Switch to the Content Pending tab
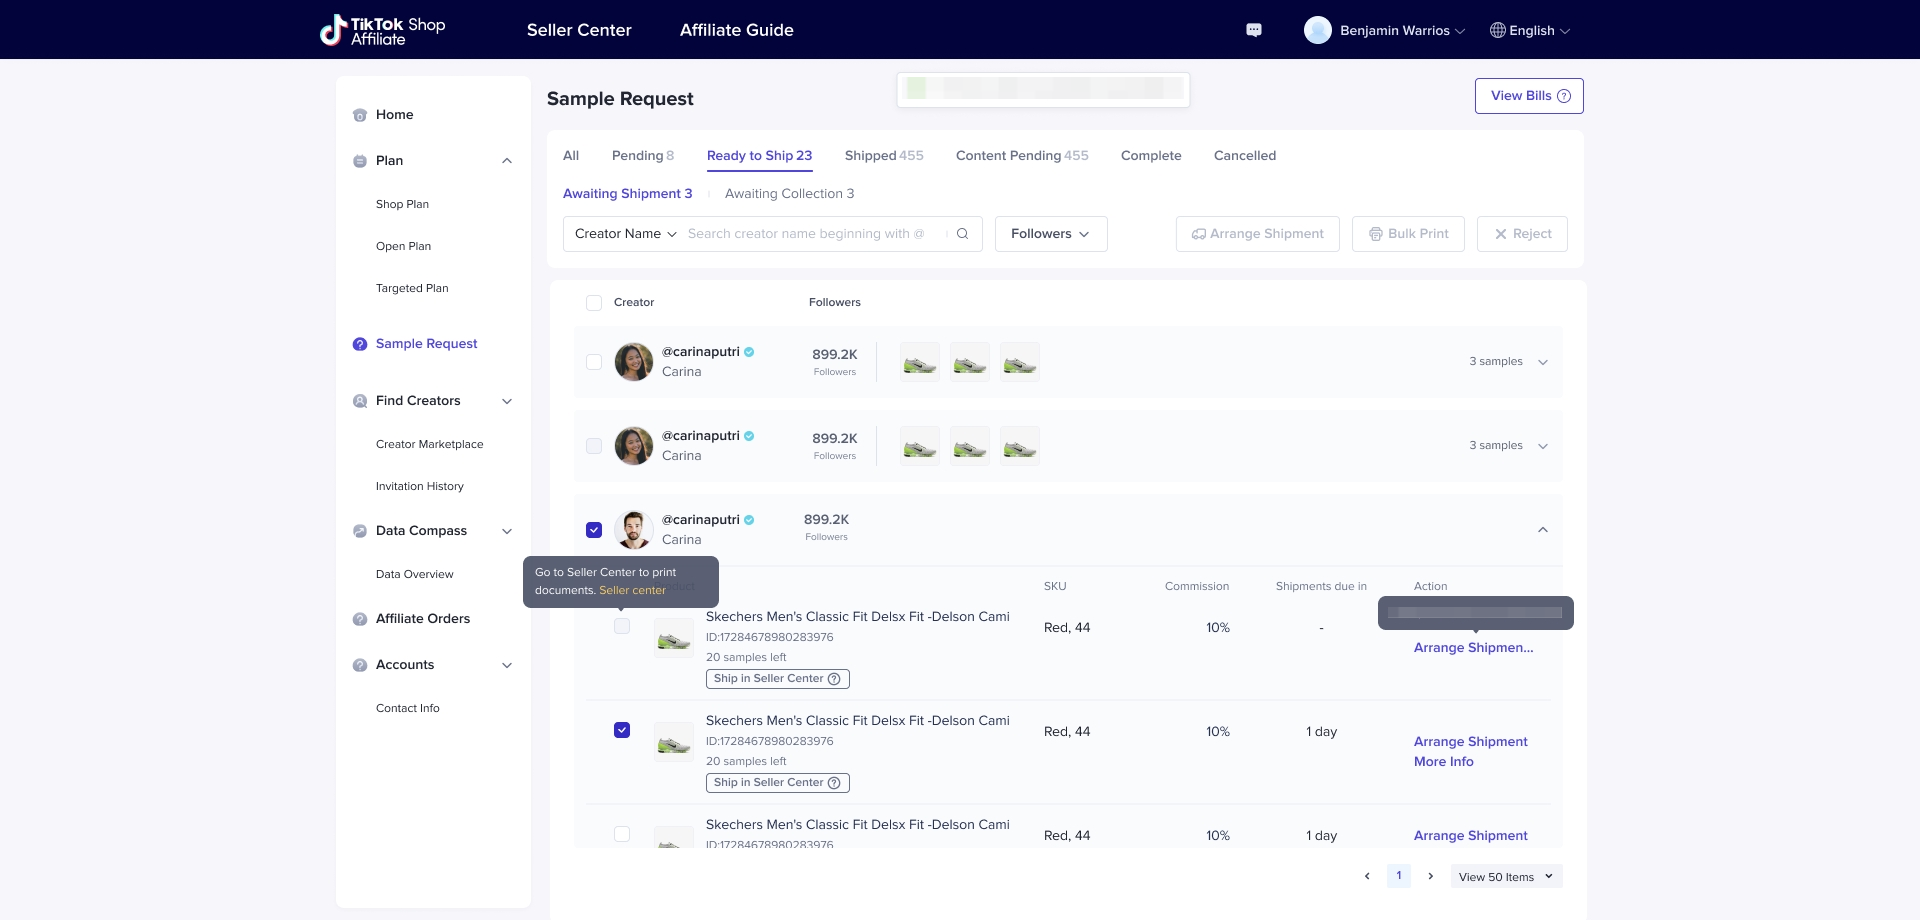 pyautogui.click(x=1022, y=156)
